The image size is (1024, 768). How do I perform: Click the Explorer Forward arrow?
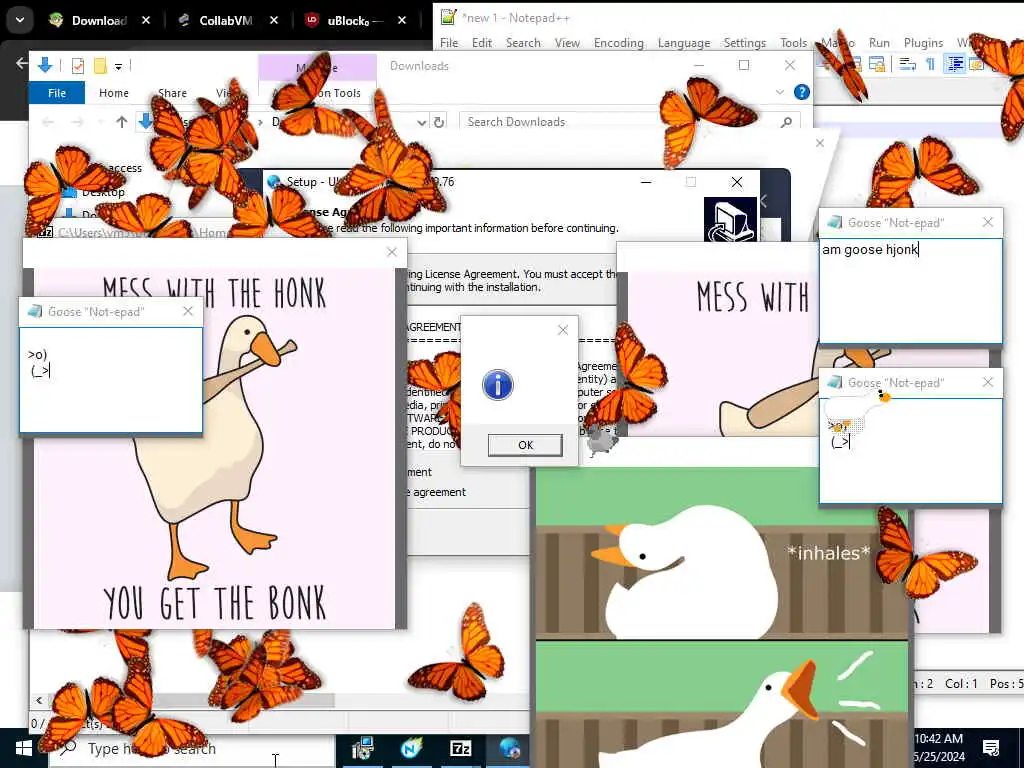pyautogui.click(x=77, y=121)
